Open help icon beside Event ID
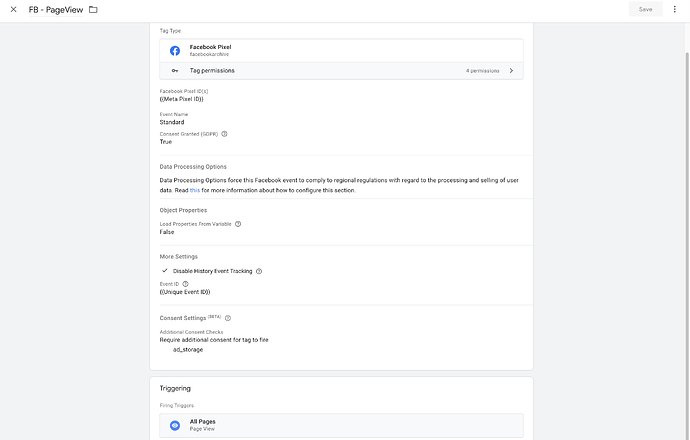690x440 pixels. pos(185,284)
